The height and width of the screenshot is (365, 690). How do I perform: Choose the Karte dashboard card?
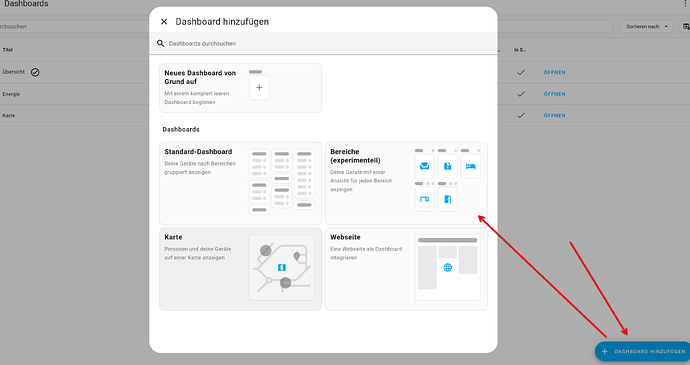point(240,269)
